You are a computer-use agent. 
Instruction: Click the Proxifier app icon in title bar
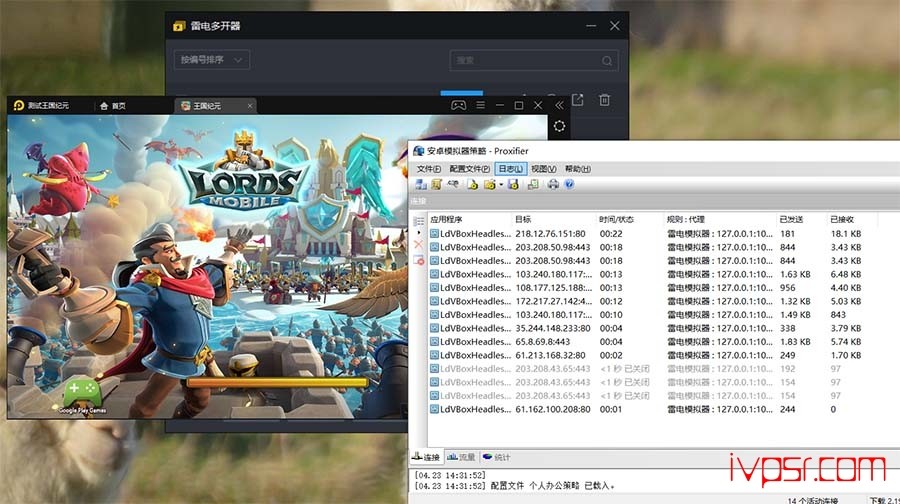tap(418, 151)
